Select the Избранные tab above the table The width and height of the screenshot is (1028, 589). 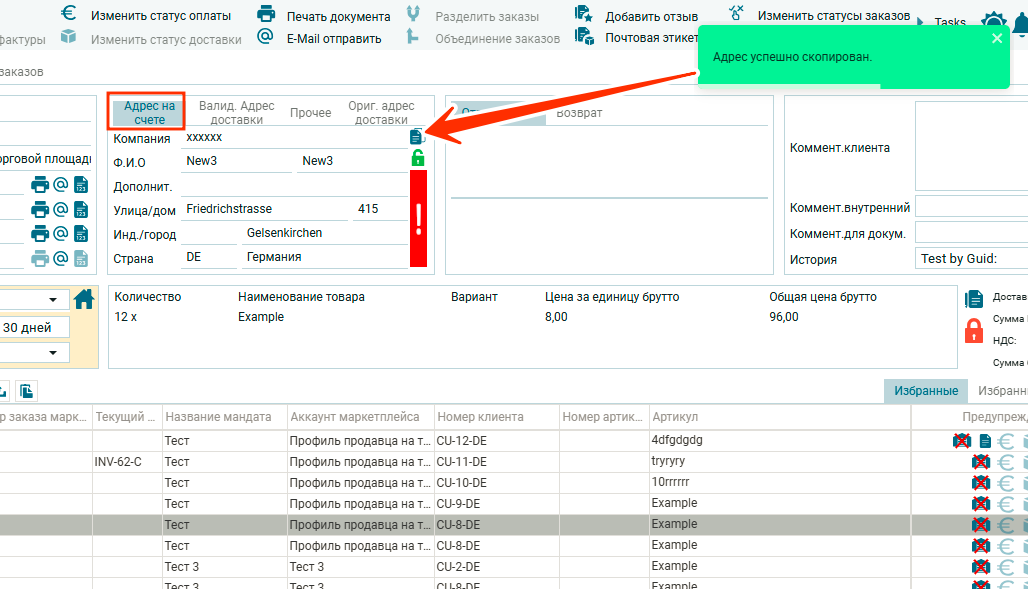(925, 391)
